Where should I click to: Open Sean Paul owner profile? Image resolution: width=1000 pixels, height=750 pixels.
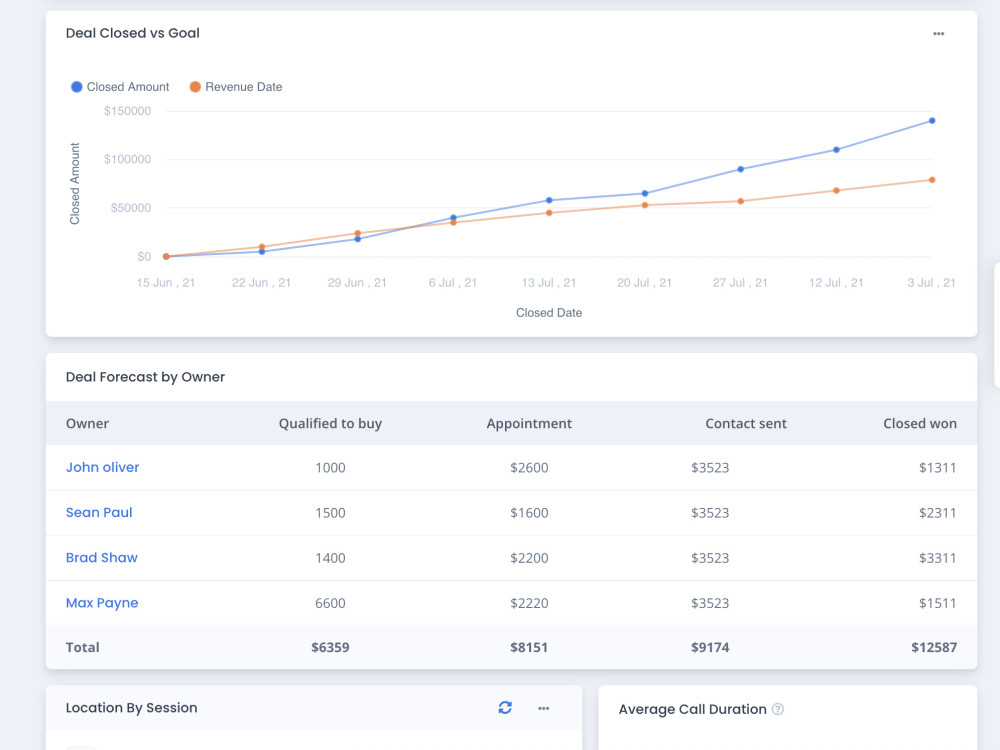(99, 512)
